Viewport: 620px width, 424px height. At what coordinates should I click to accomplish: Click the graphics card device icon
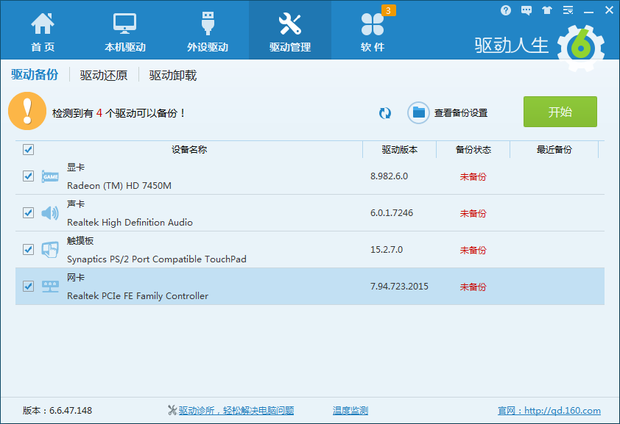pyautogui.click(x=50, y=176)
